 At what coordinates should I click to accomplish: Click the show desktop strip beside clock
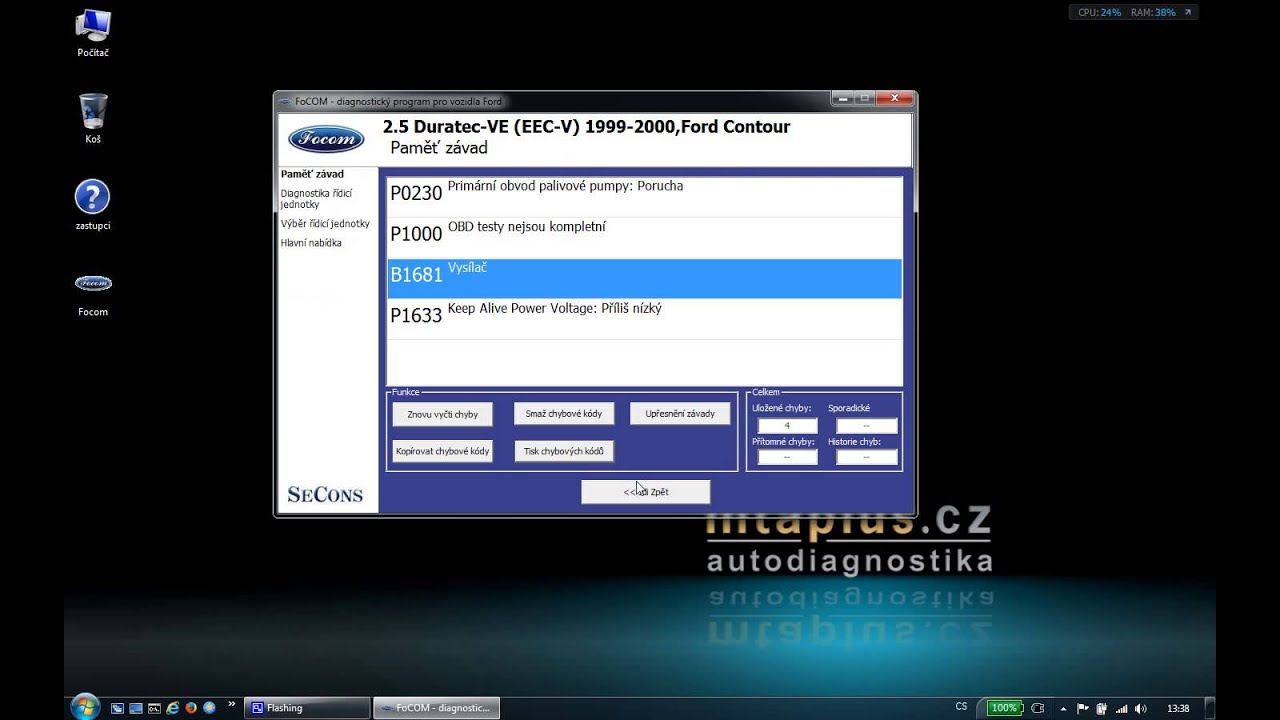click(x=1210, y=708)
